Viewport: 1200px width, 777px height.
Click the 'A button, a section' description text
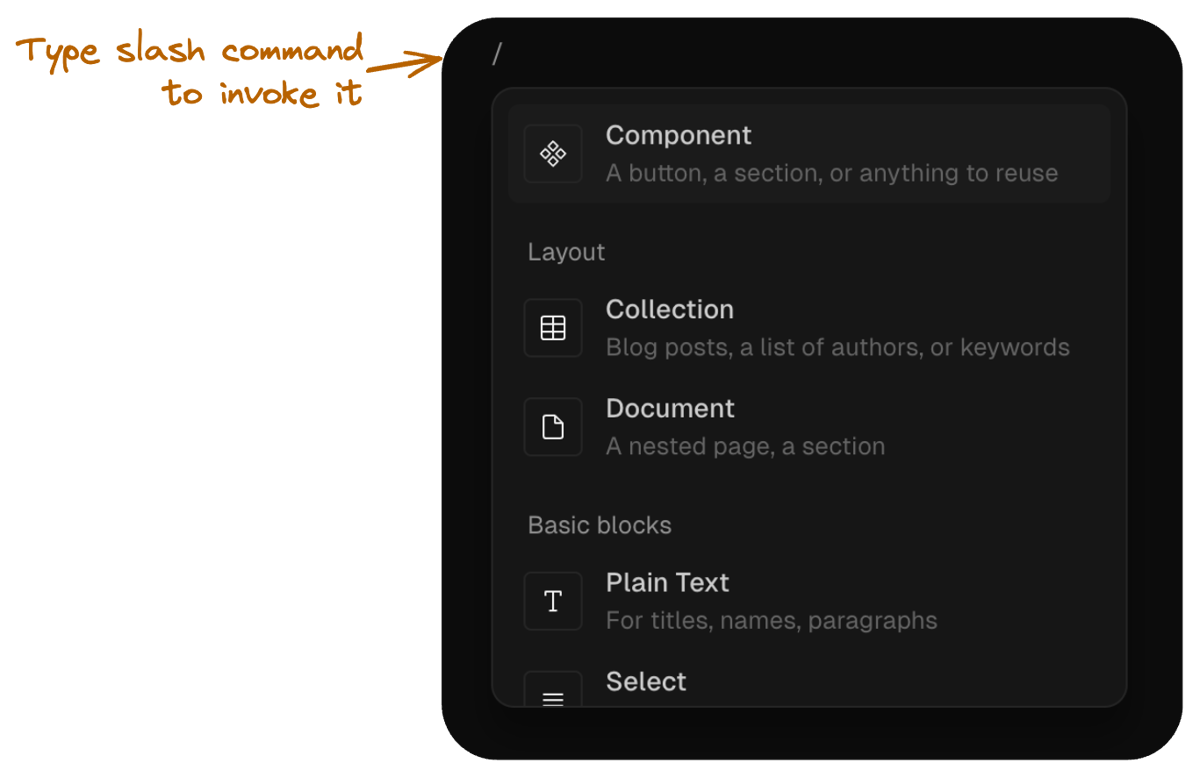coord(831,173)
